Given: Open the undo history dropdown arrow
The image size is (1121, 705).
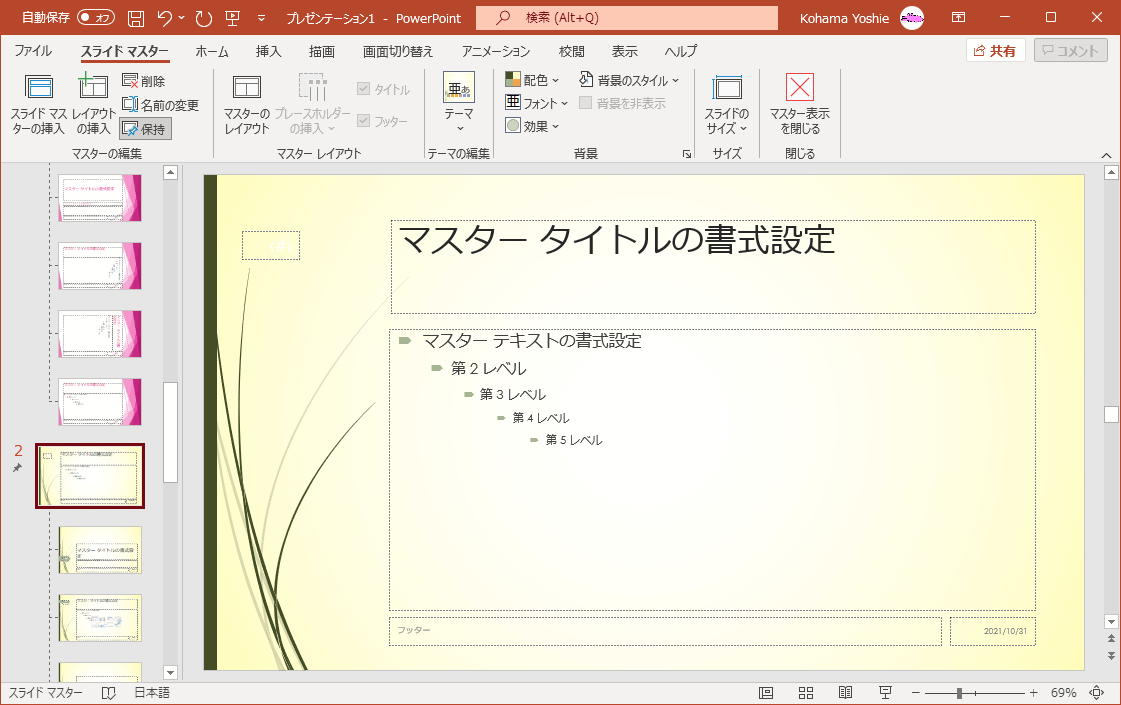Looking at the screenshot, I should click(x=181, y=19).
